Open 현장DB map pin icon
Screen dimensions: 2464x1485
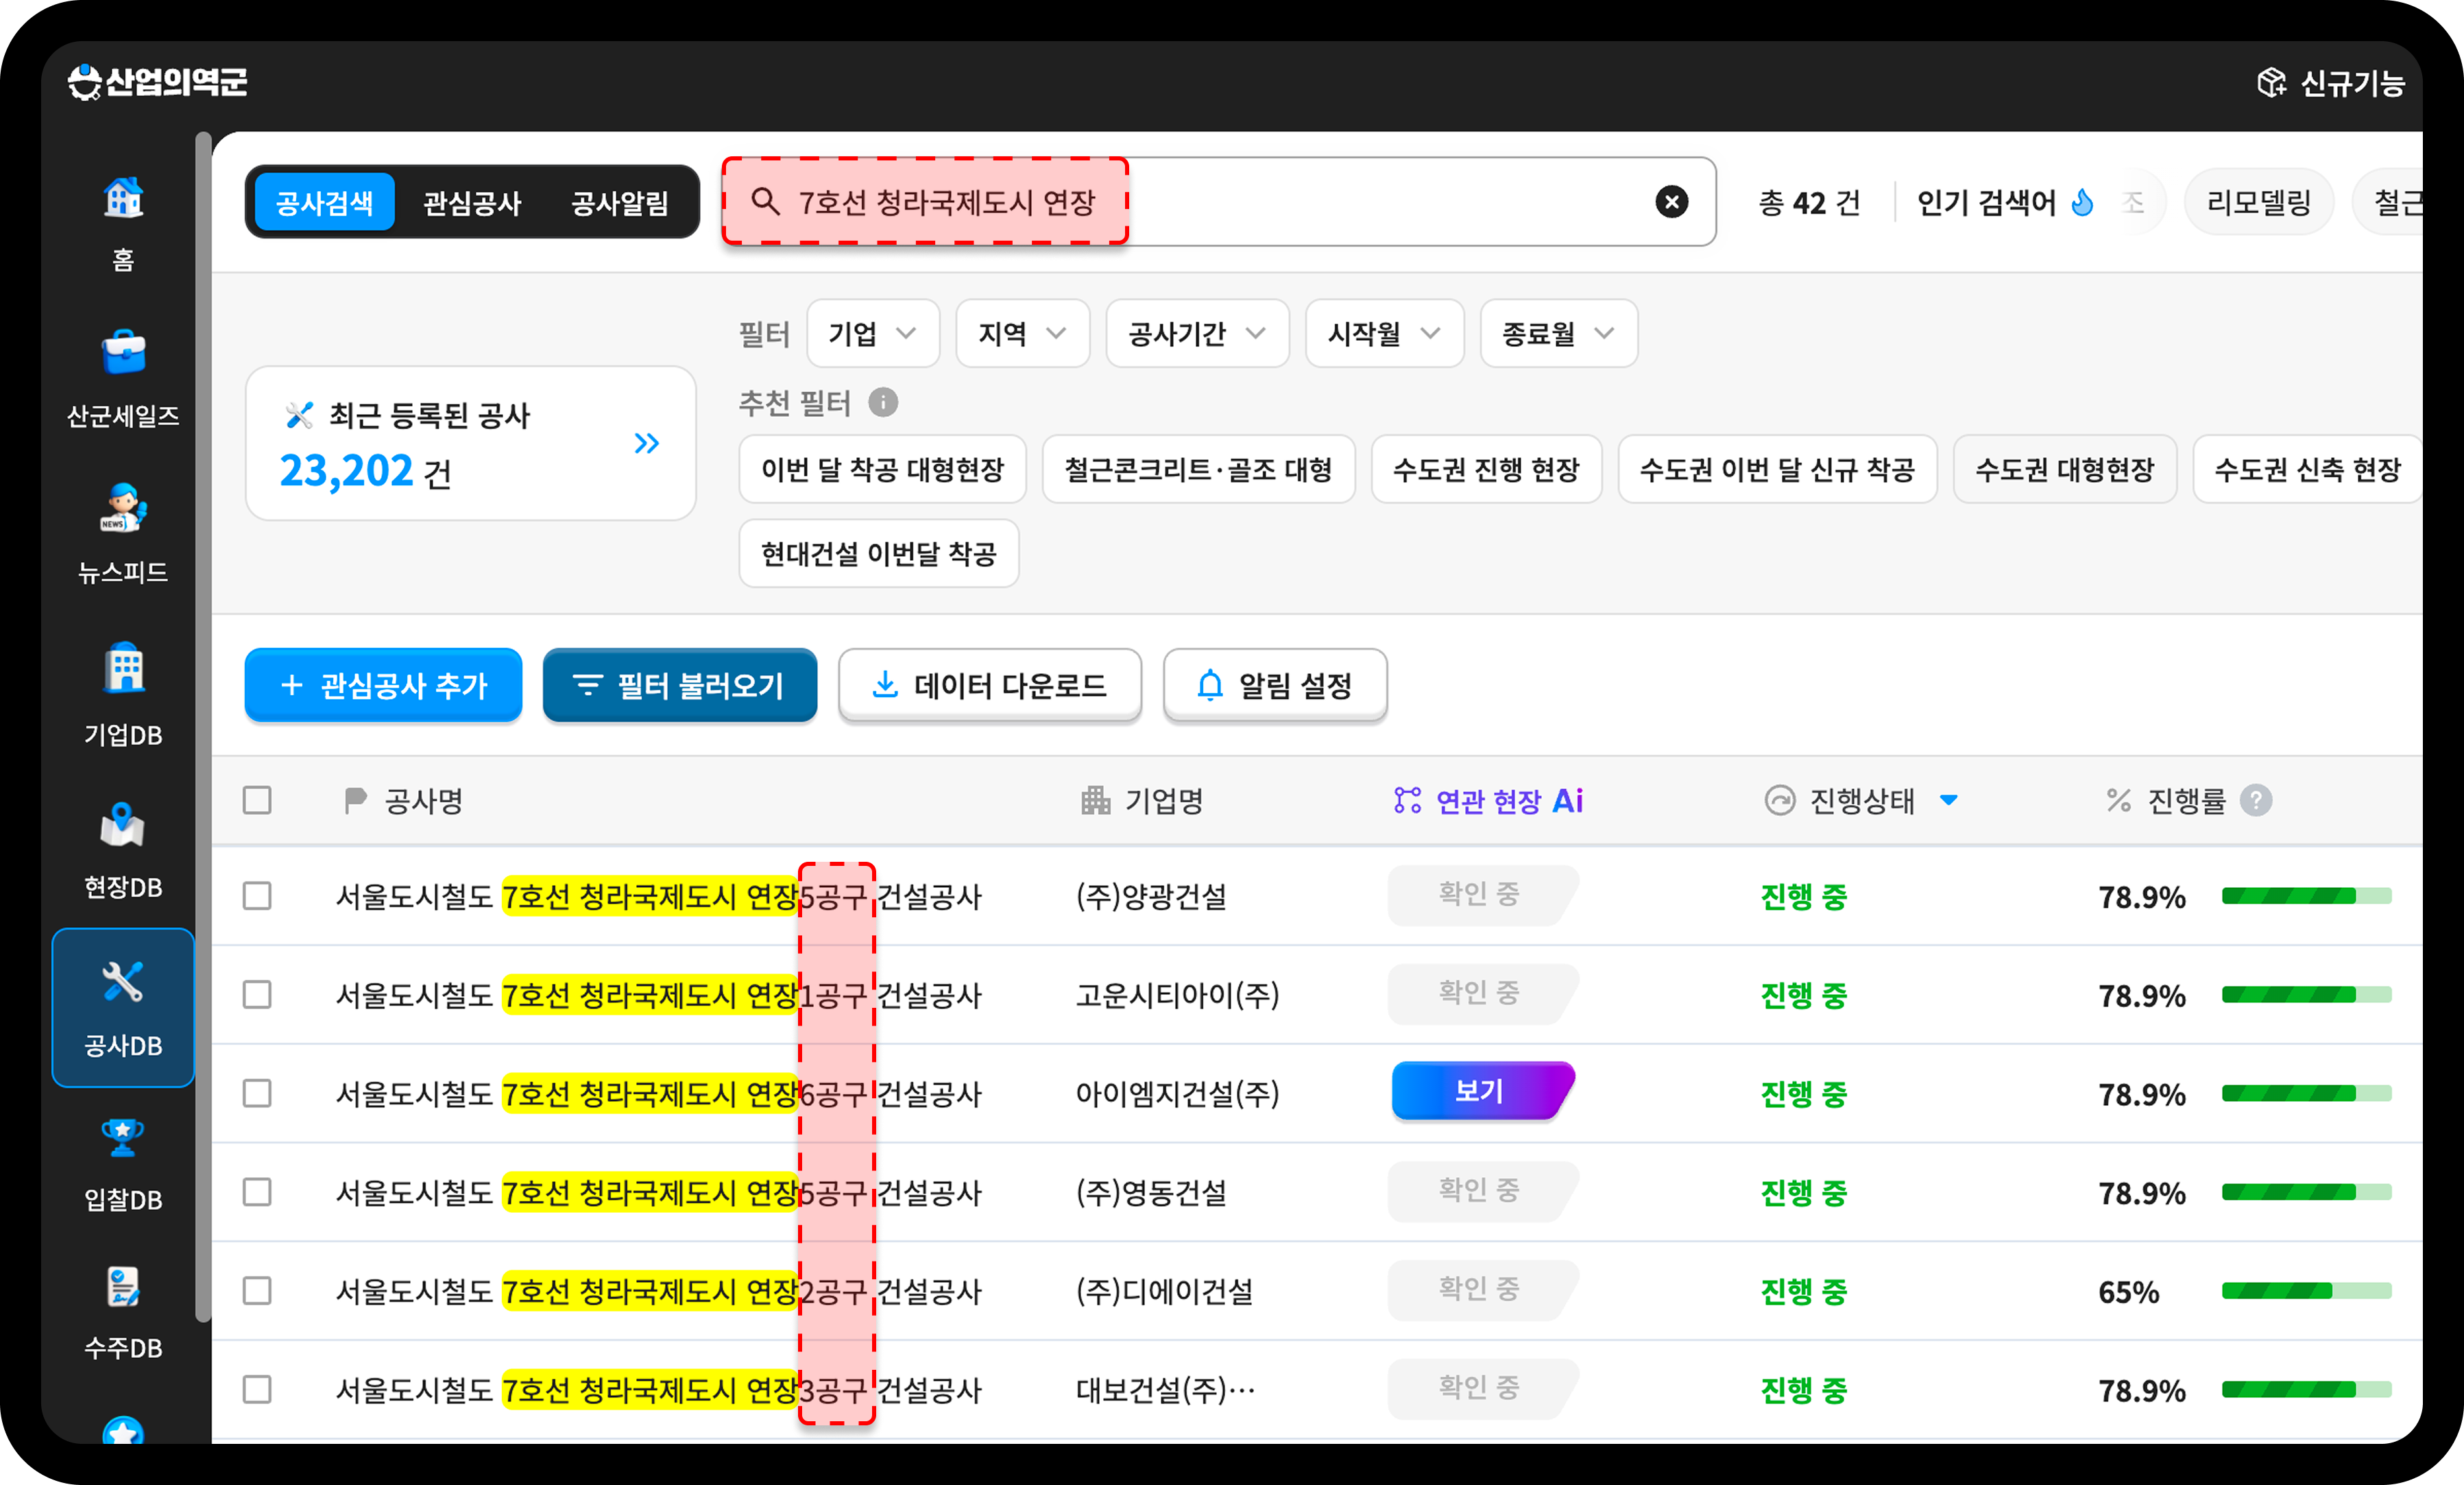point(123,824)
